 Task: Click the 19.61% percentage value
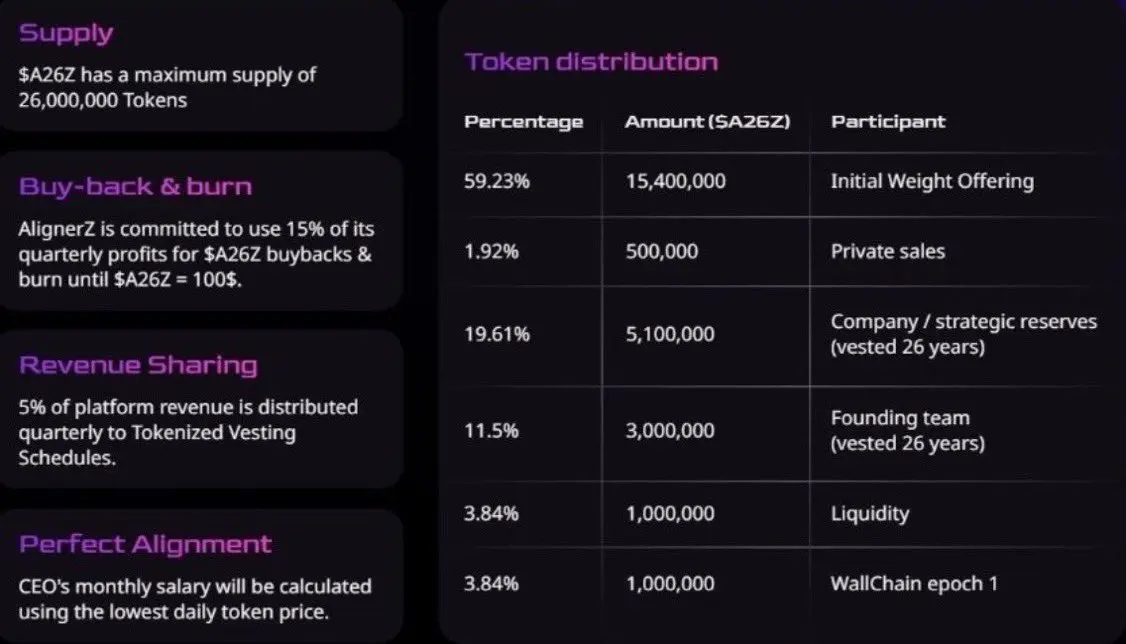point(496,334)
